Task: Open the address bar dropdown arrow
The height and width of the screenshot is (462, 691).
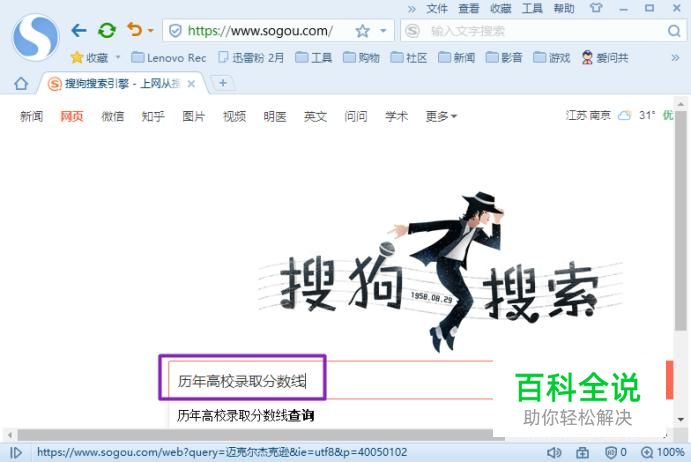Action: pyautogui.click(x=383, y=31)
